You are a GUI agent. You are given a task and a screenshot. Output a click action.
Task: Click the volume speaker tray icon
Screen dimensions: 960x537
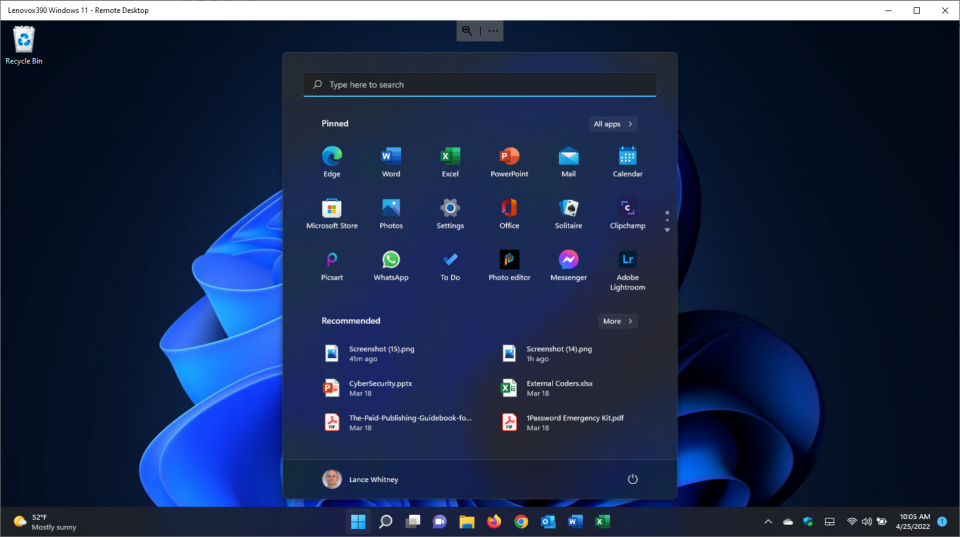click(866, 522)
